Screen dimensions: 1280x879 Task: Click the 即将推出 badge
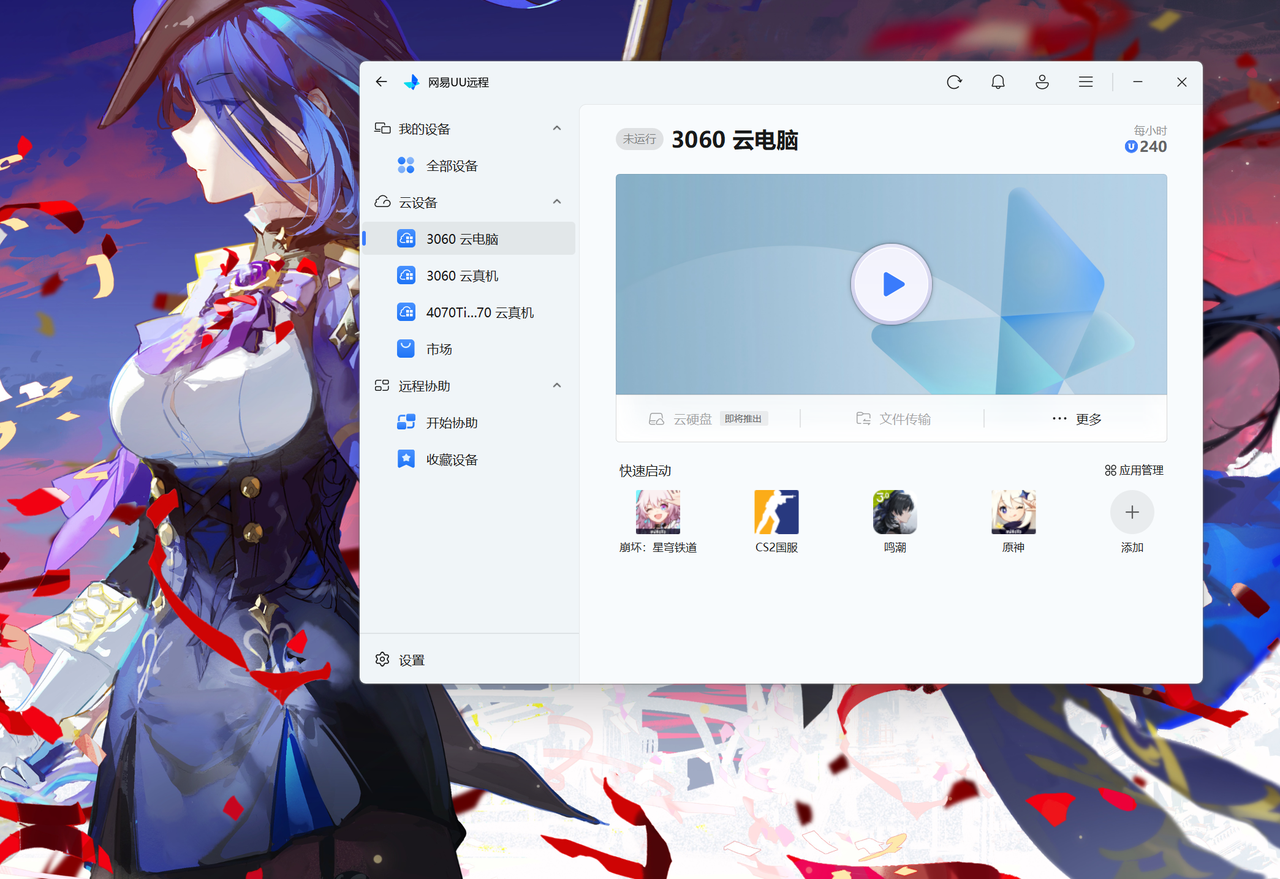[x=744, y=419]
